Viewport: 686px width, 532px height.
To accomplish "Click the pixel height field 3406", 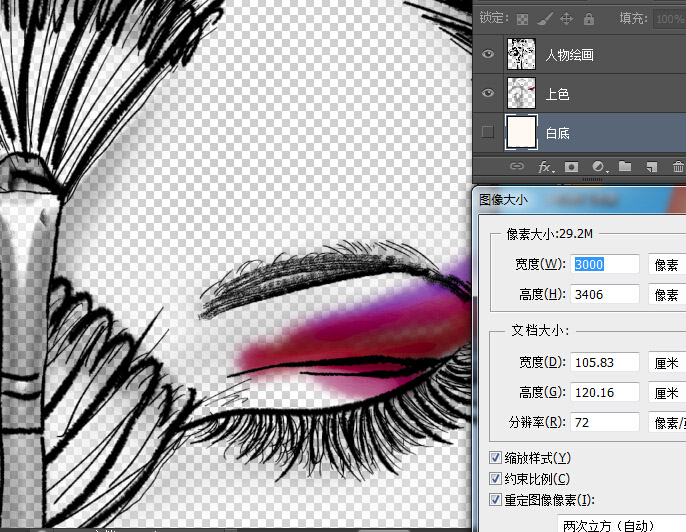I will [x=605, y=294].
